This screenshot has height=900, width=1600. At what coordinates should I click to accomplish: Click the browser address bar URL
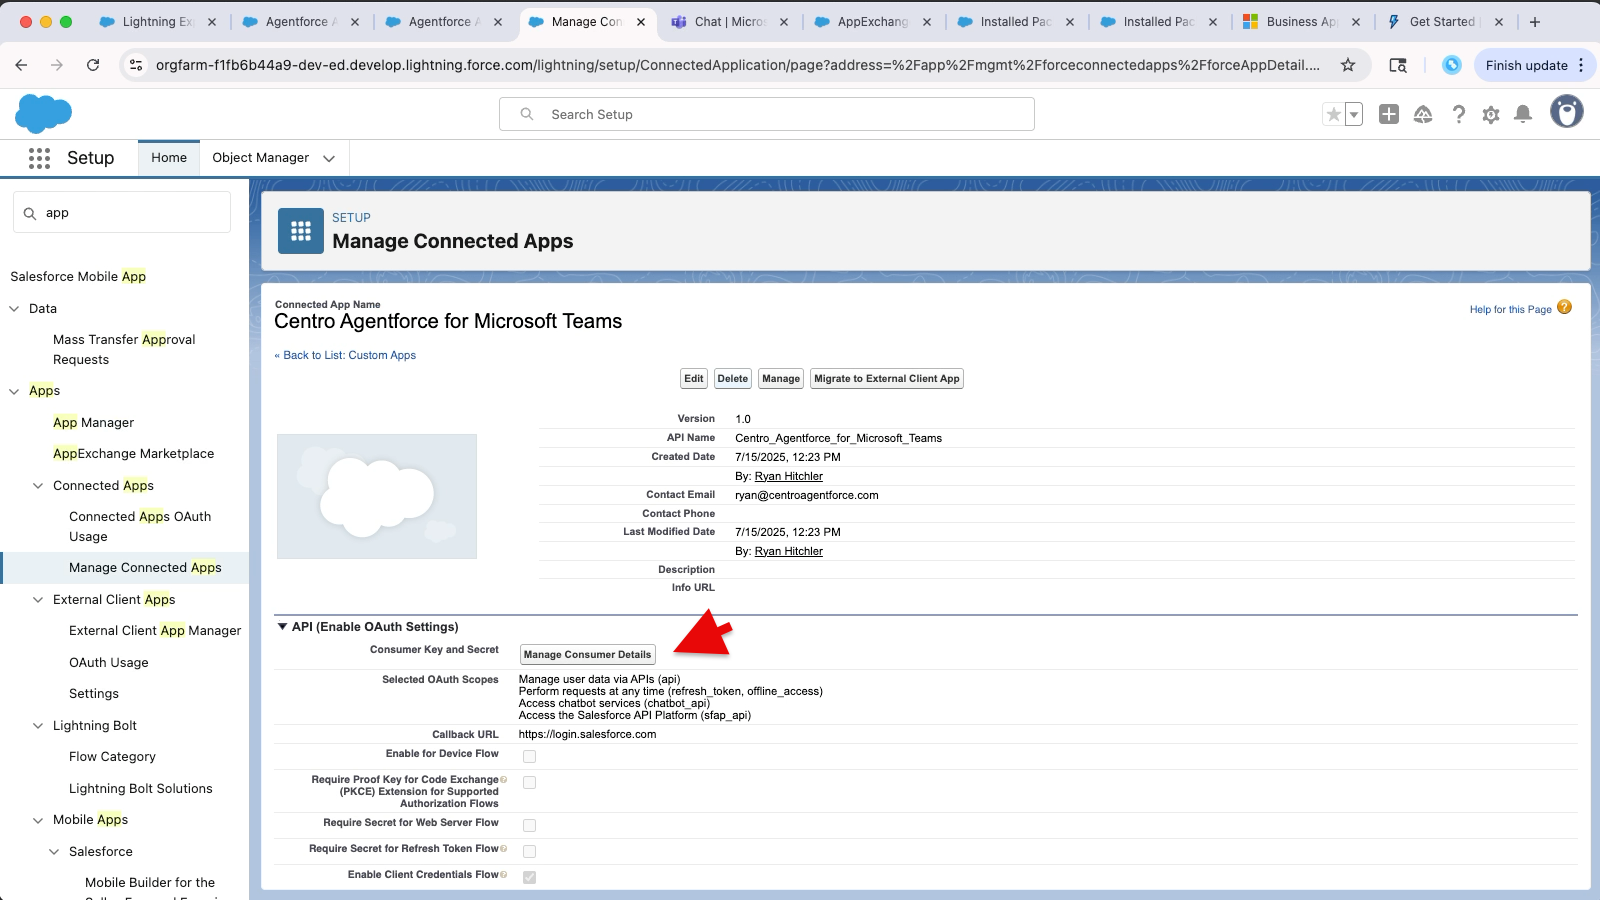(x=738, y=65)
